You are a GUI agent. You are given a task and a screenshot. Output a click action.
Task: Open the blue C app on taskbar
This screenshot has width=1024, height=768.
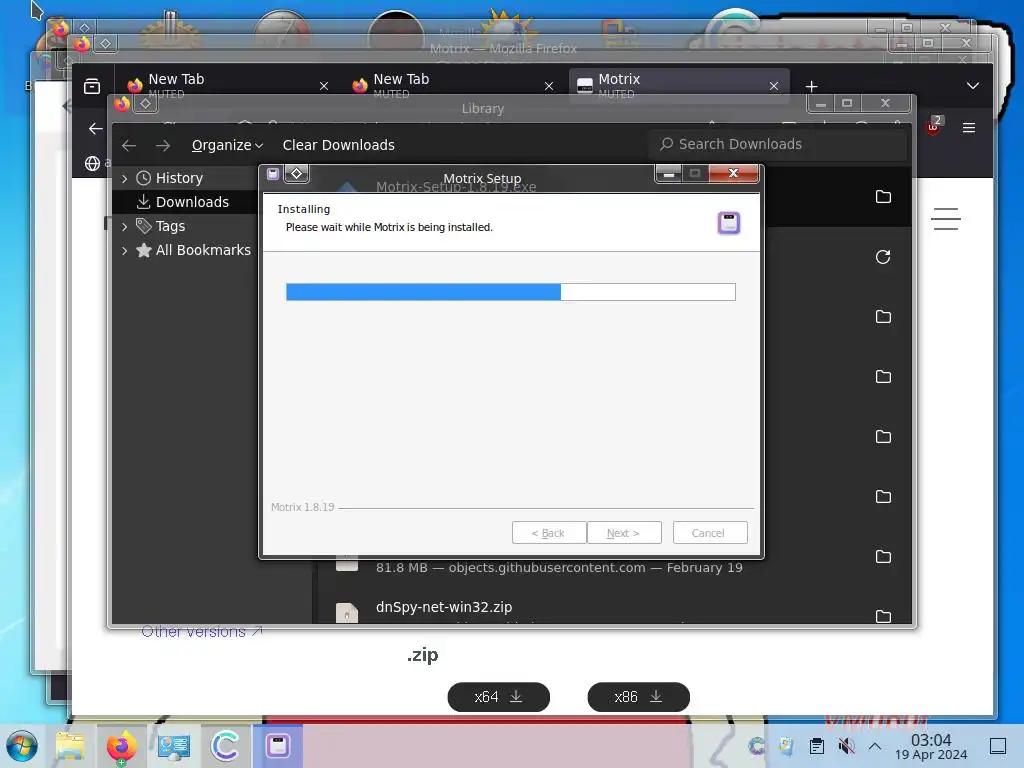click(225, 746)
